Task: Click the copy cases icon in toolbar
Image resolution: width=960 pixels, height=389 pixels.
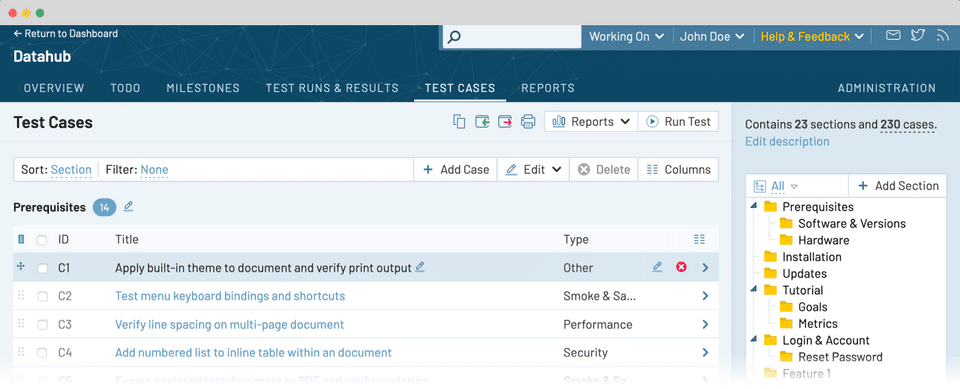Action: click(x=459, y=122)
